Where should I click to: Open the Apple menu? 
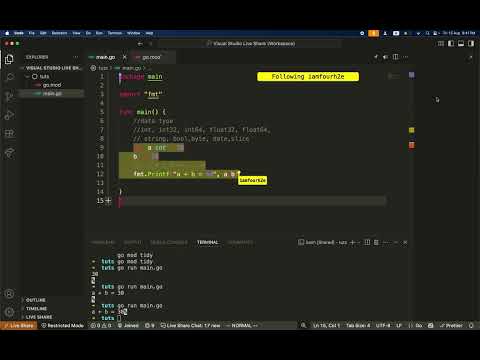click(x=7, y=33)
